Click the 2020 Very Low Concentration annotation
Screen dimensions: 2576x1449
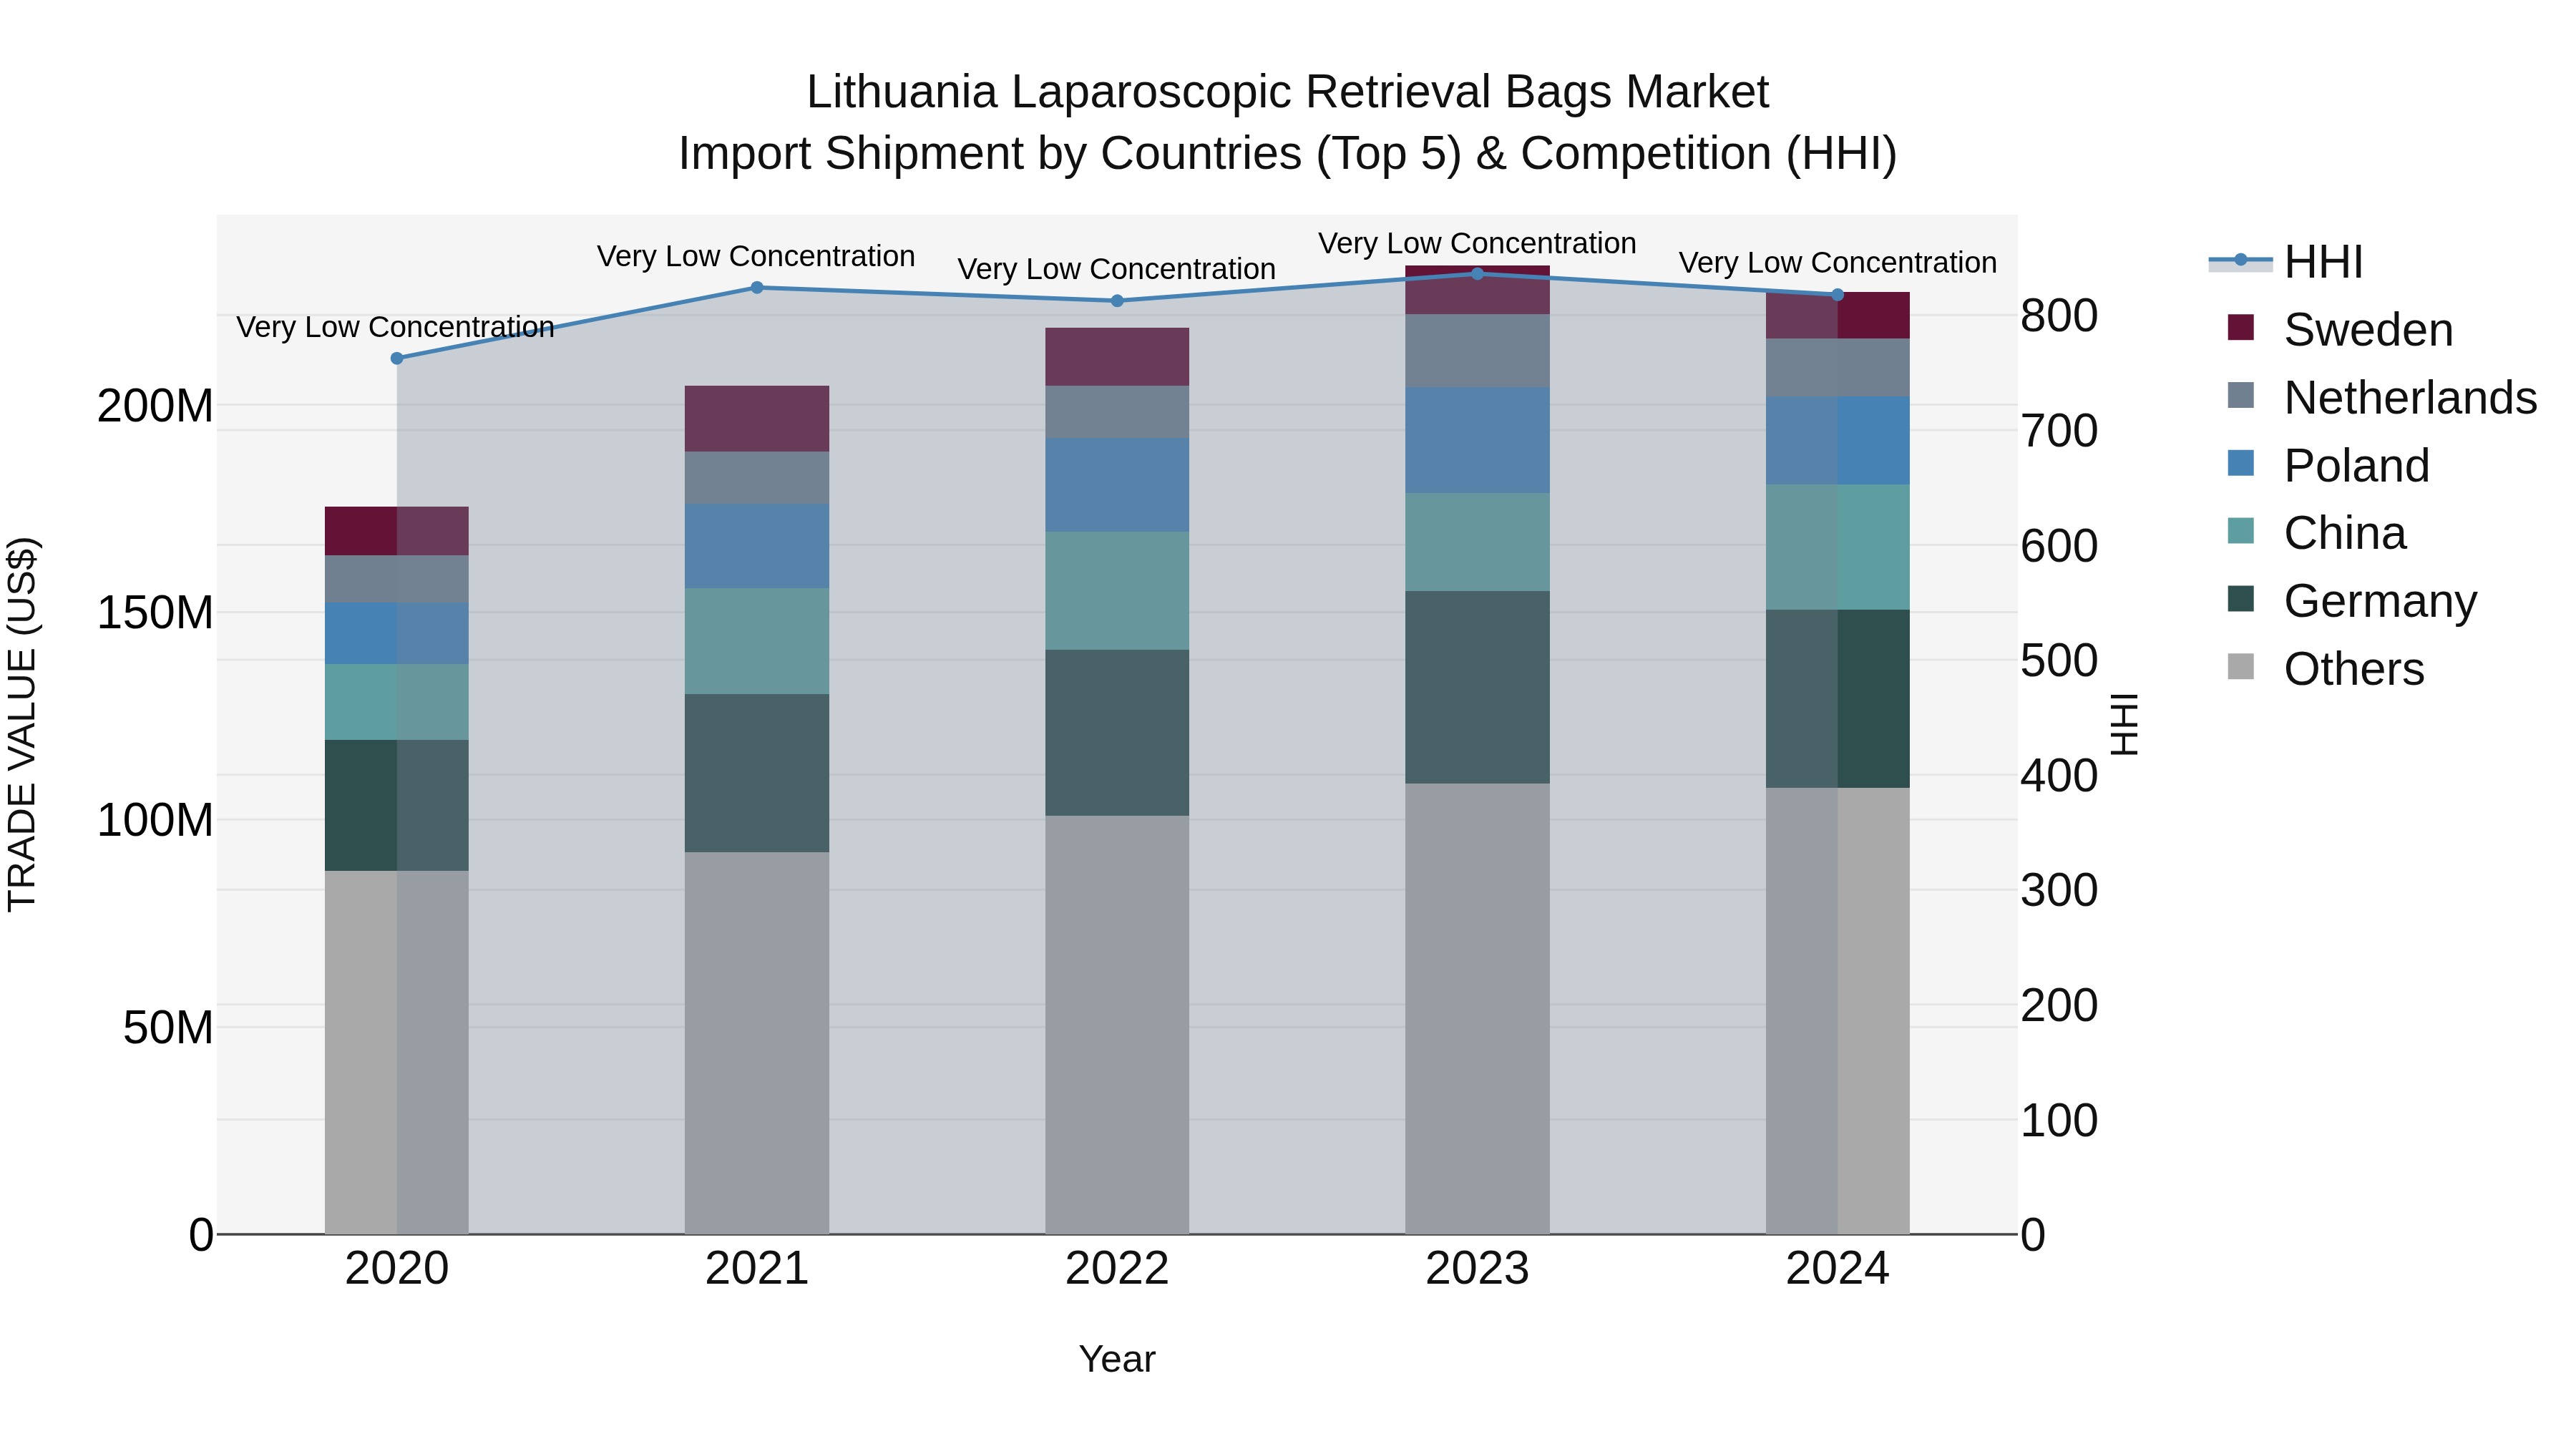point(395,327)
